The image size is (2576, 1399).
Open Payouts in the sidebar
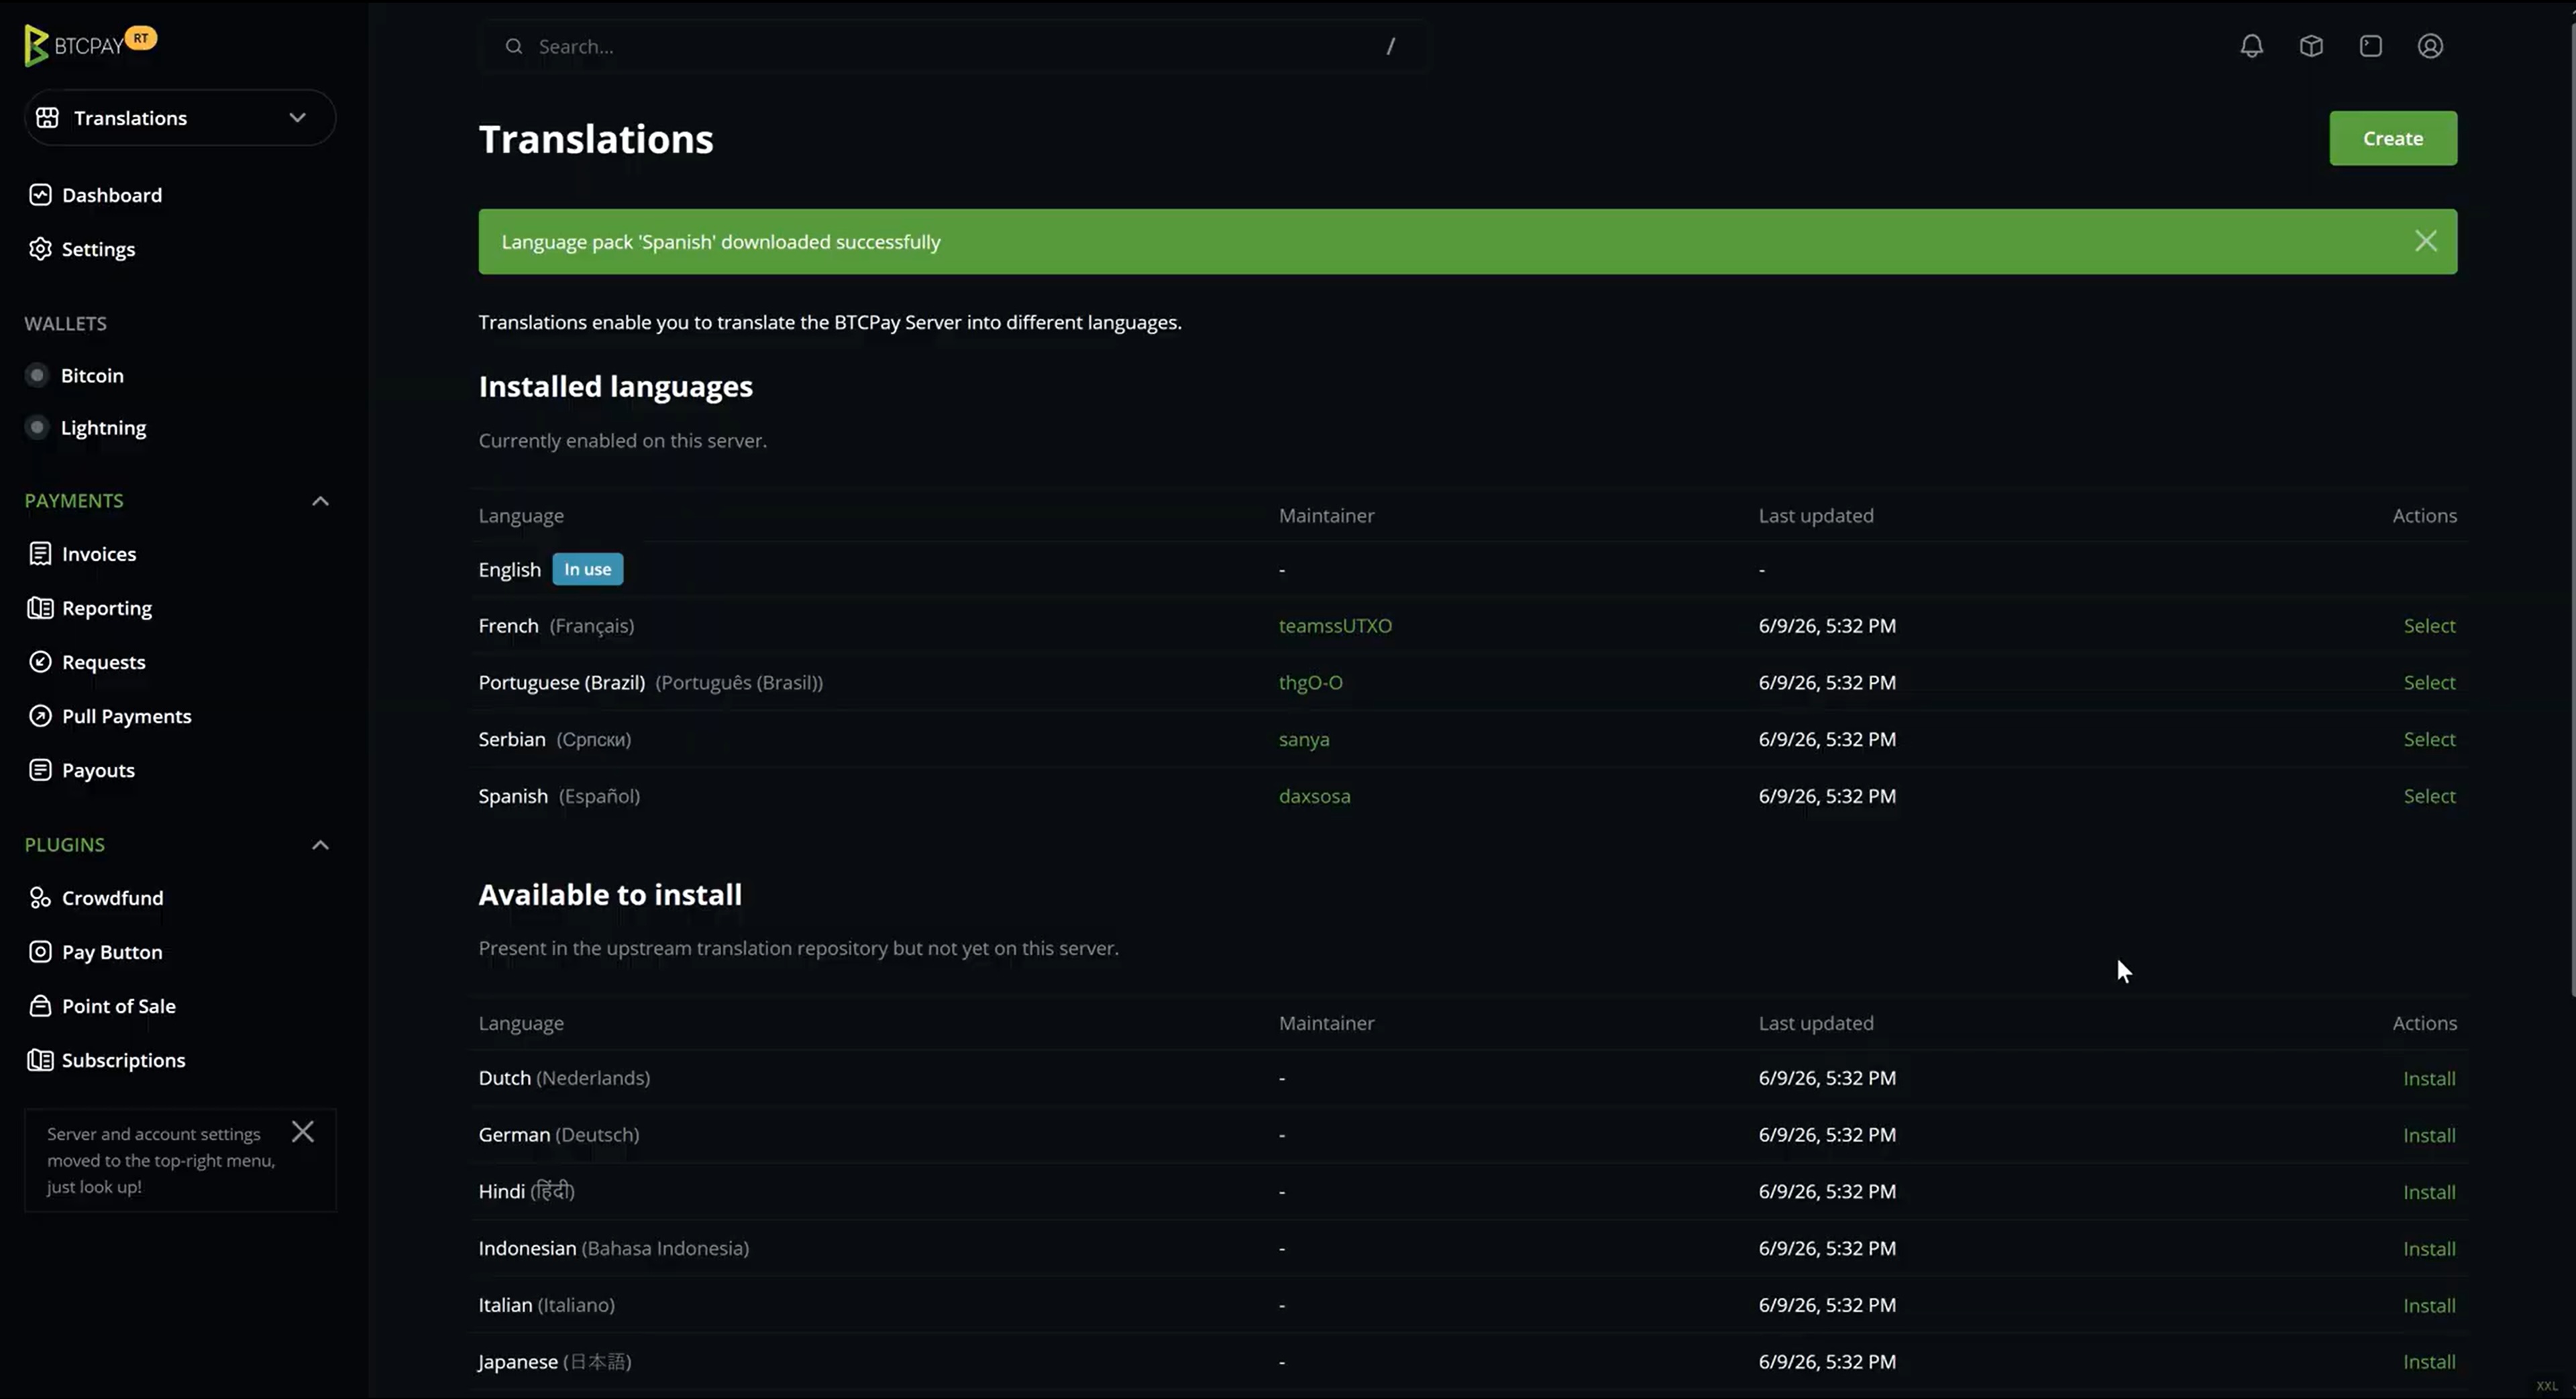coord(98,770)
